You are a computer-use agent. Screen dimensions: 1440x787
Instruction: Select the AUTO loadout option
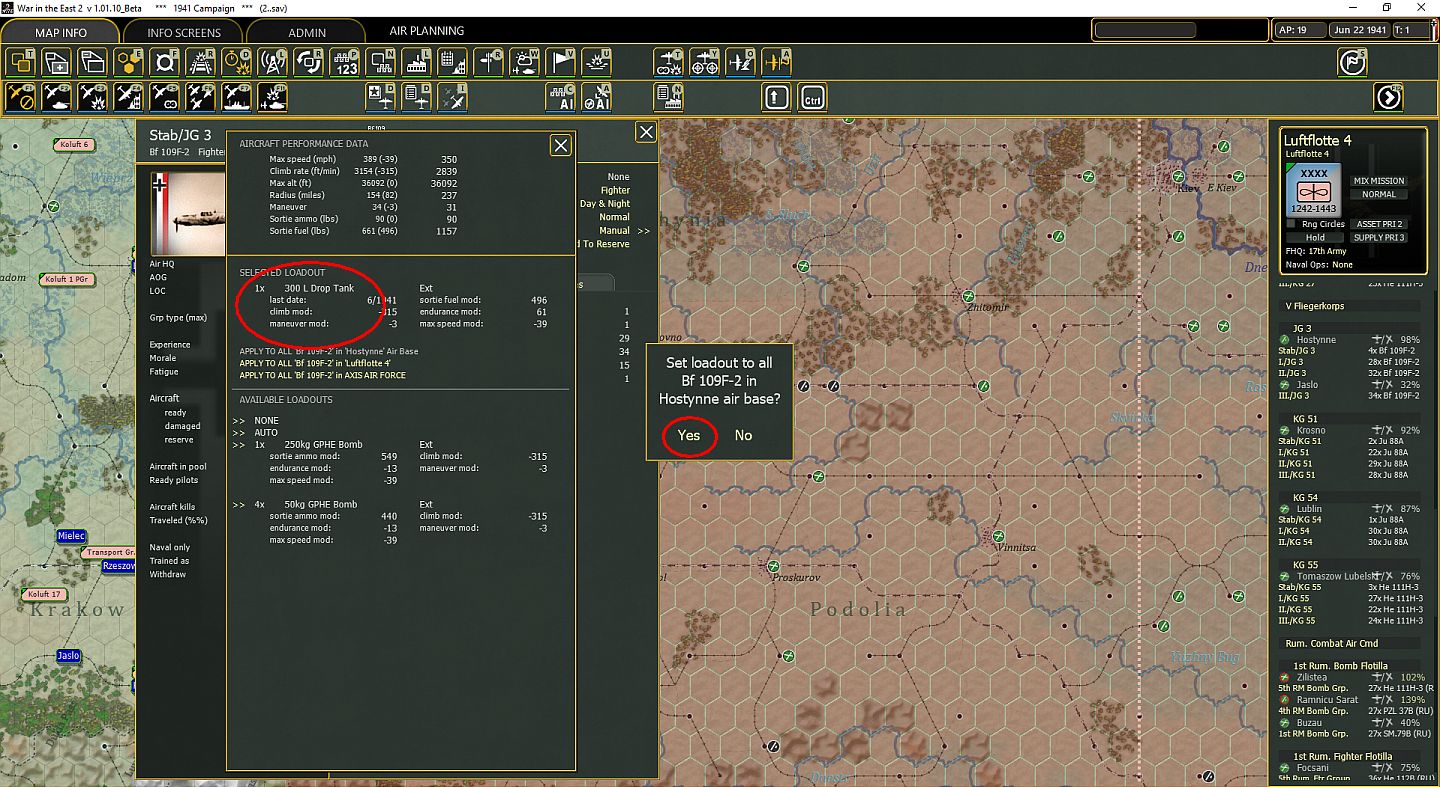tap(266, 432)
